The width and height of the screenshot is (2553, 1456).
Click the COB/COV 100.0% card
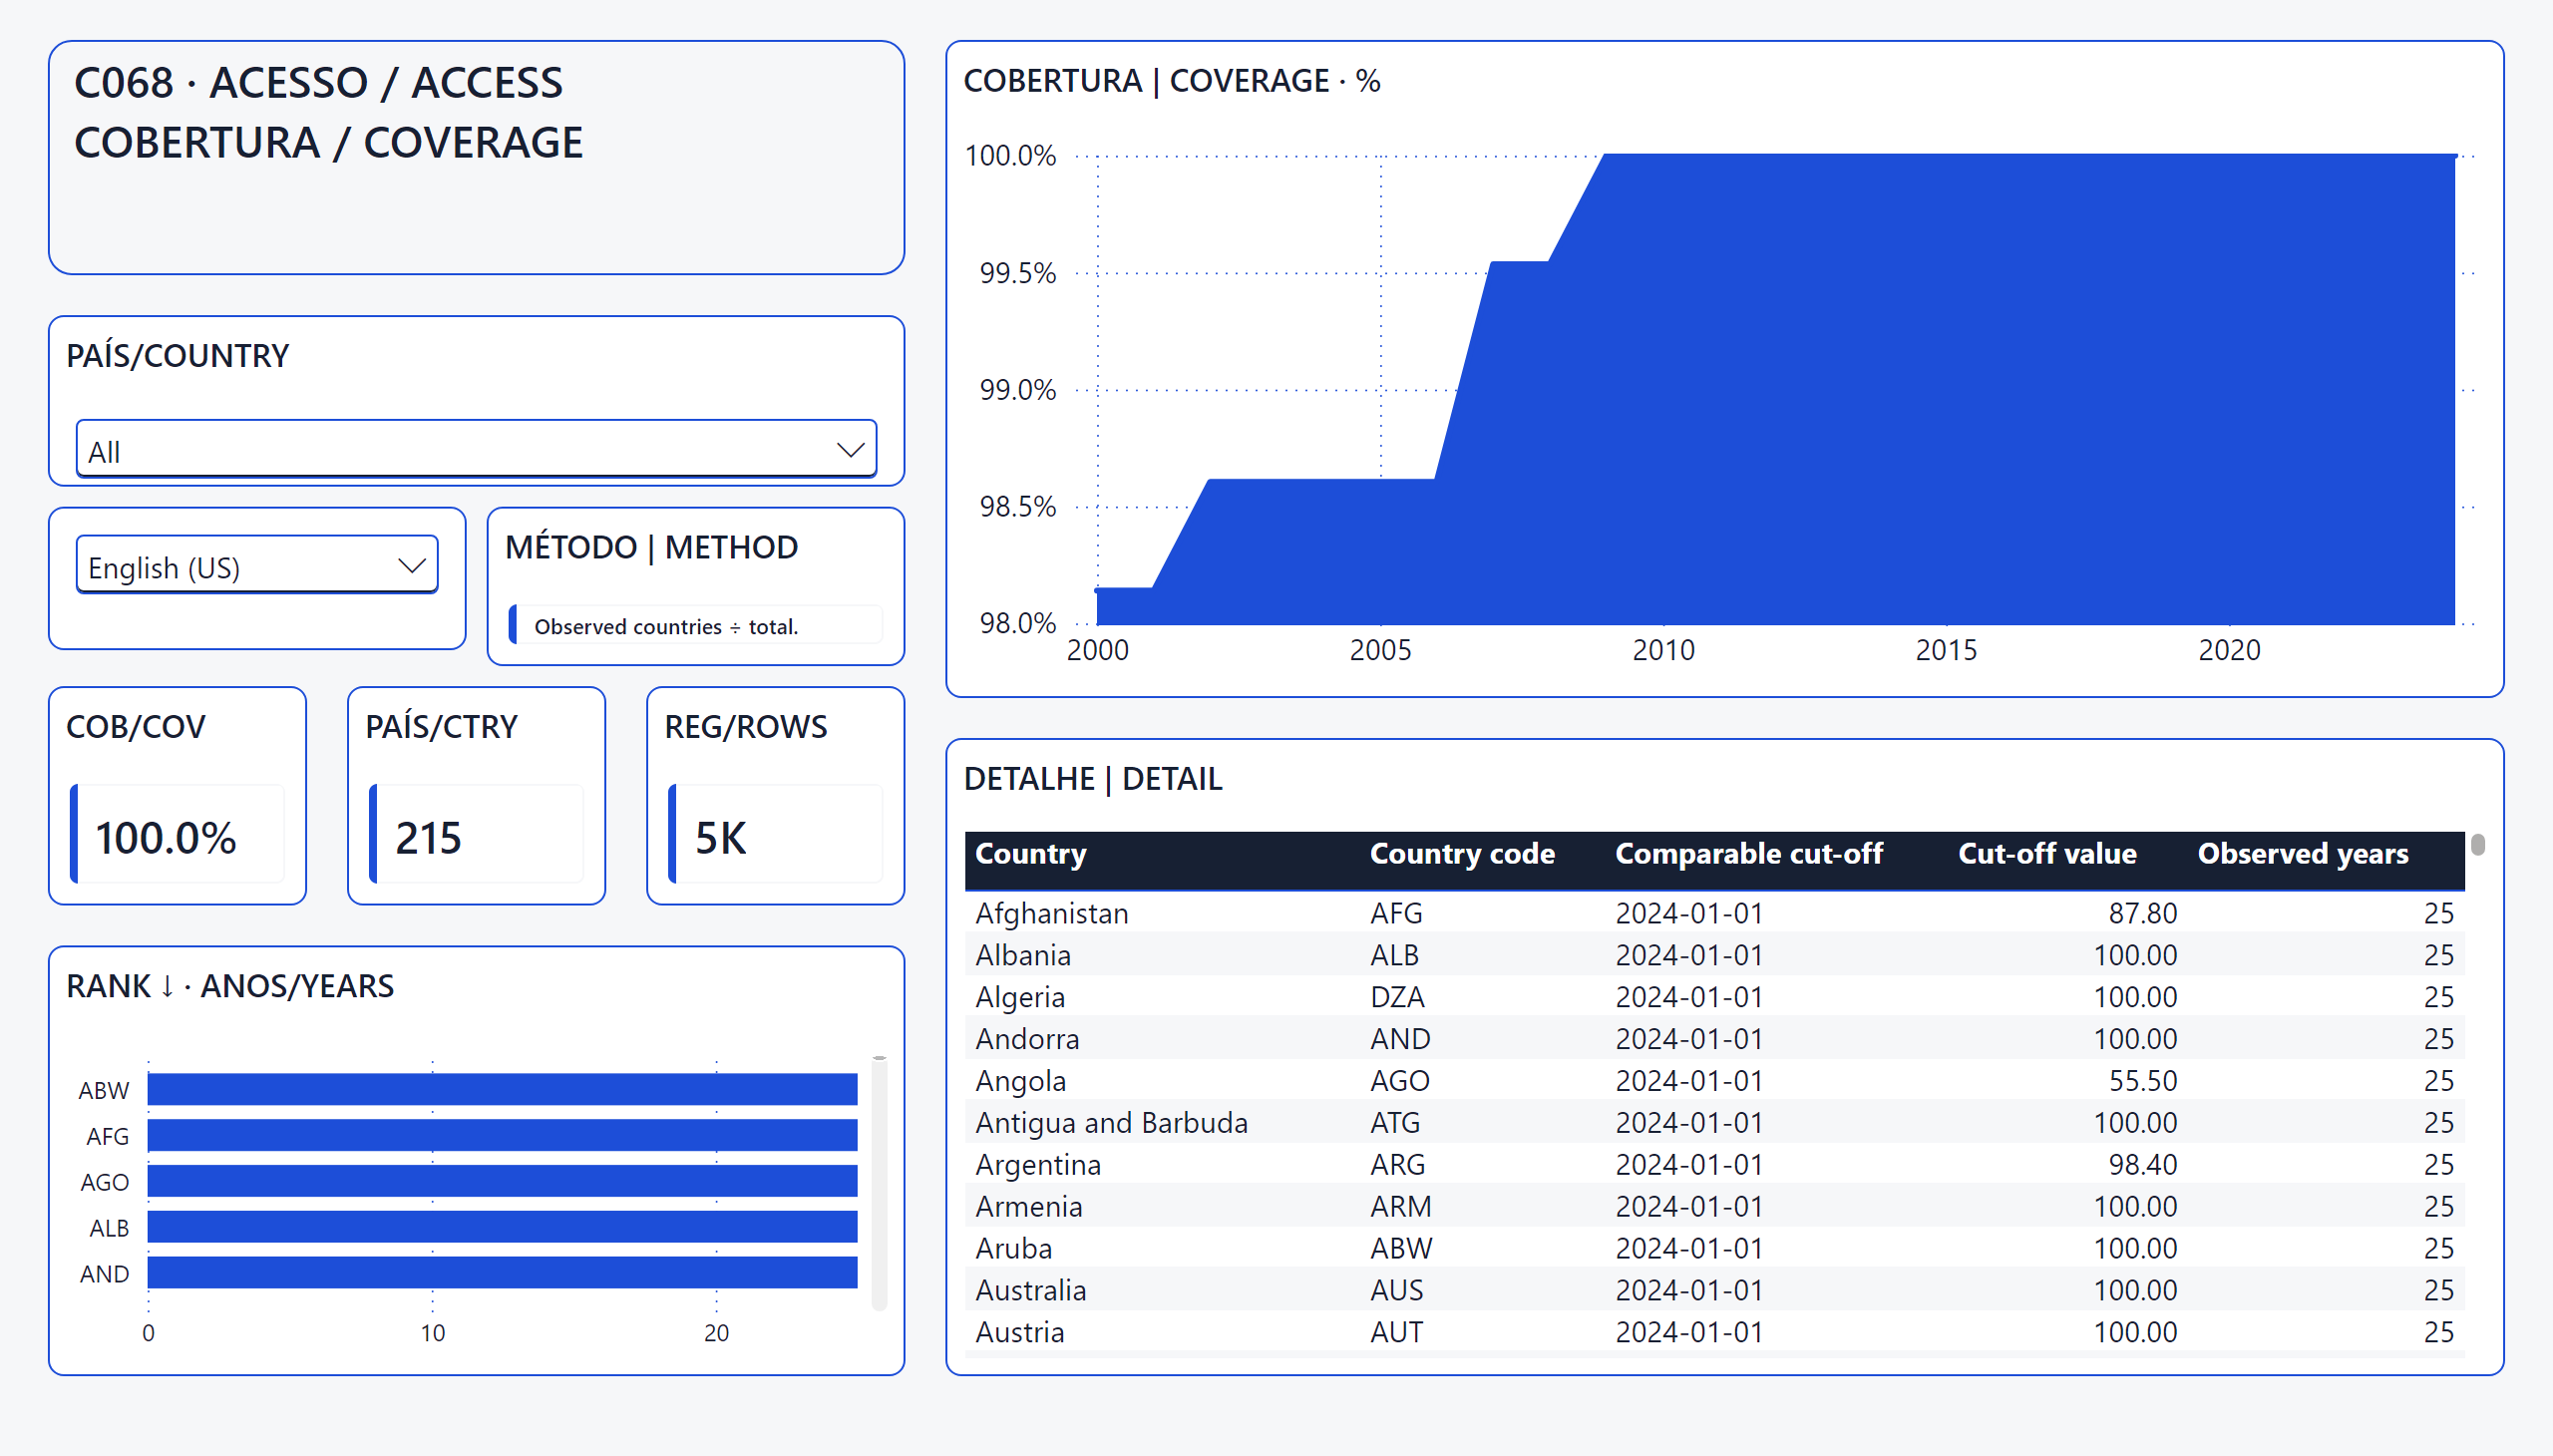pyautogui.click(x=177, y=796)
